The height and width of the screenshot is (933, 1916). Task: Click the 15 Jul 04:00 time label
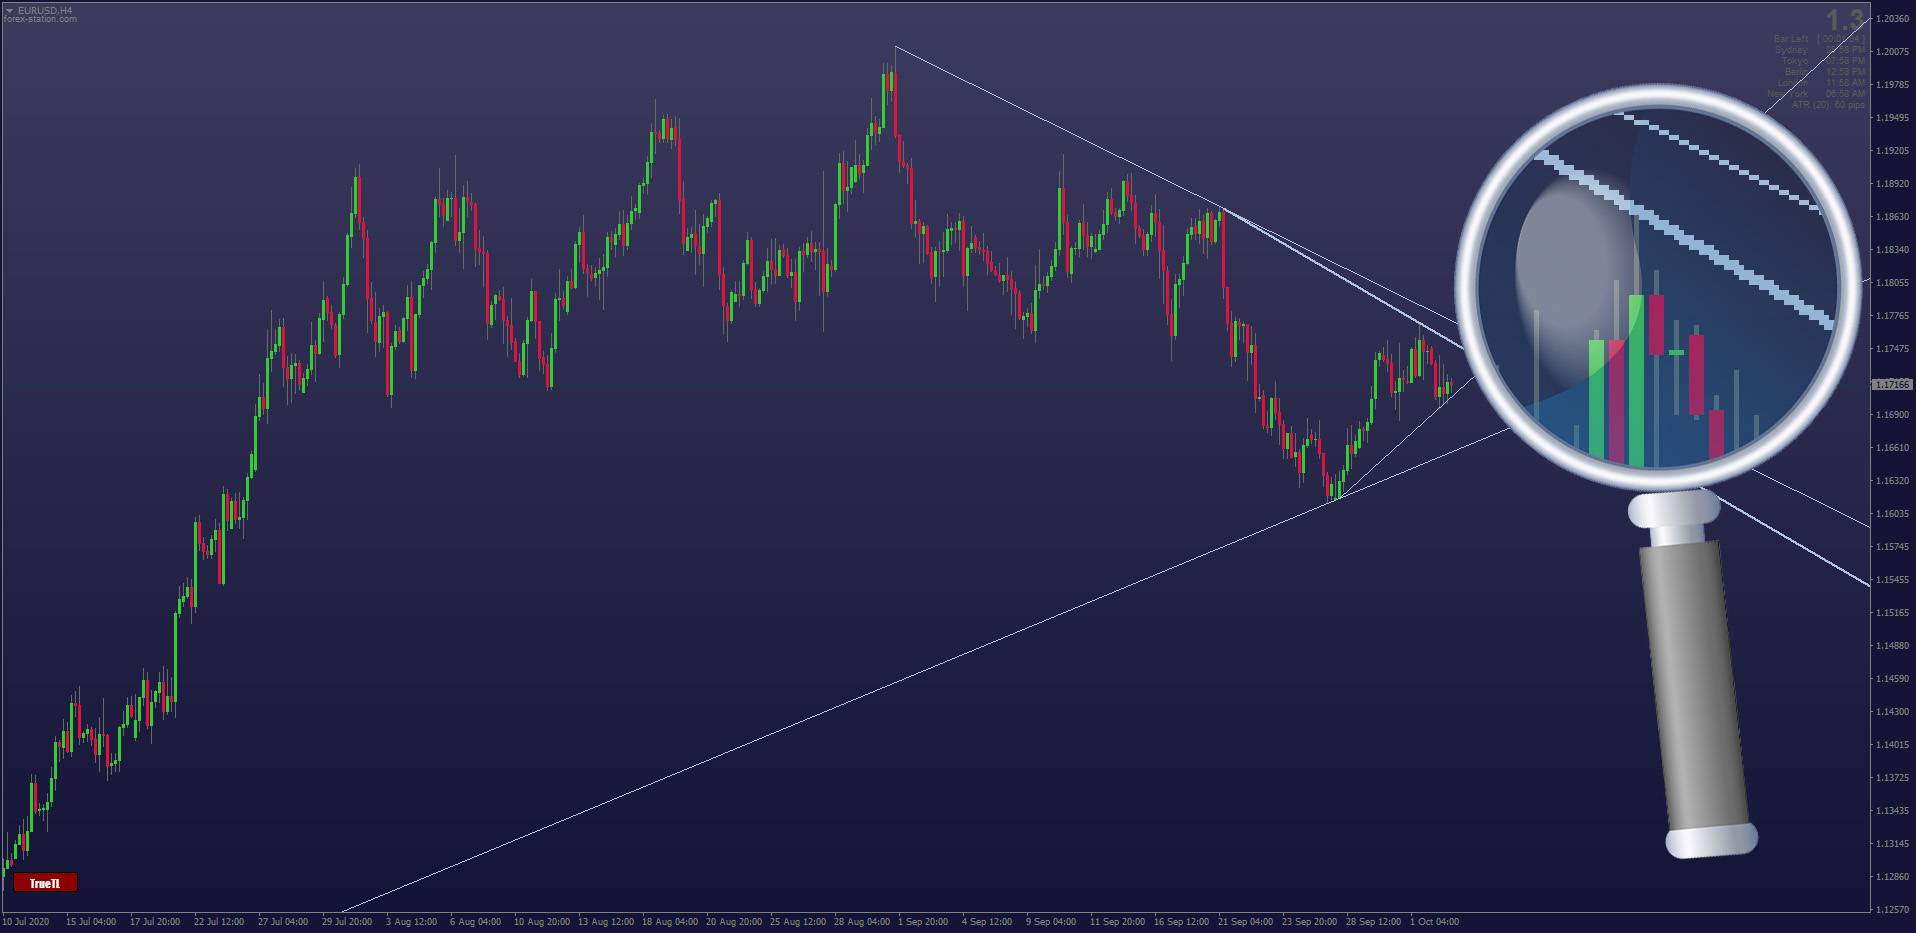pos(91,922)
